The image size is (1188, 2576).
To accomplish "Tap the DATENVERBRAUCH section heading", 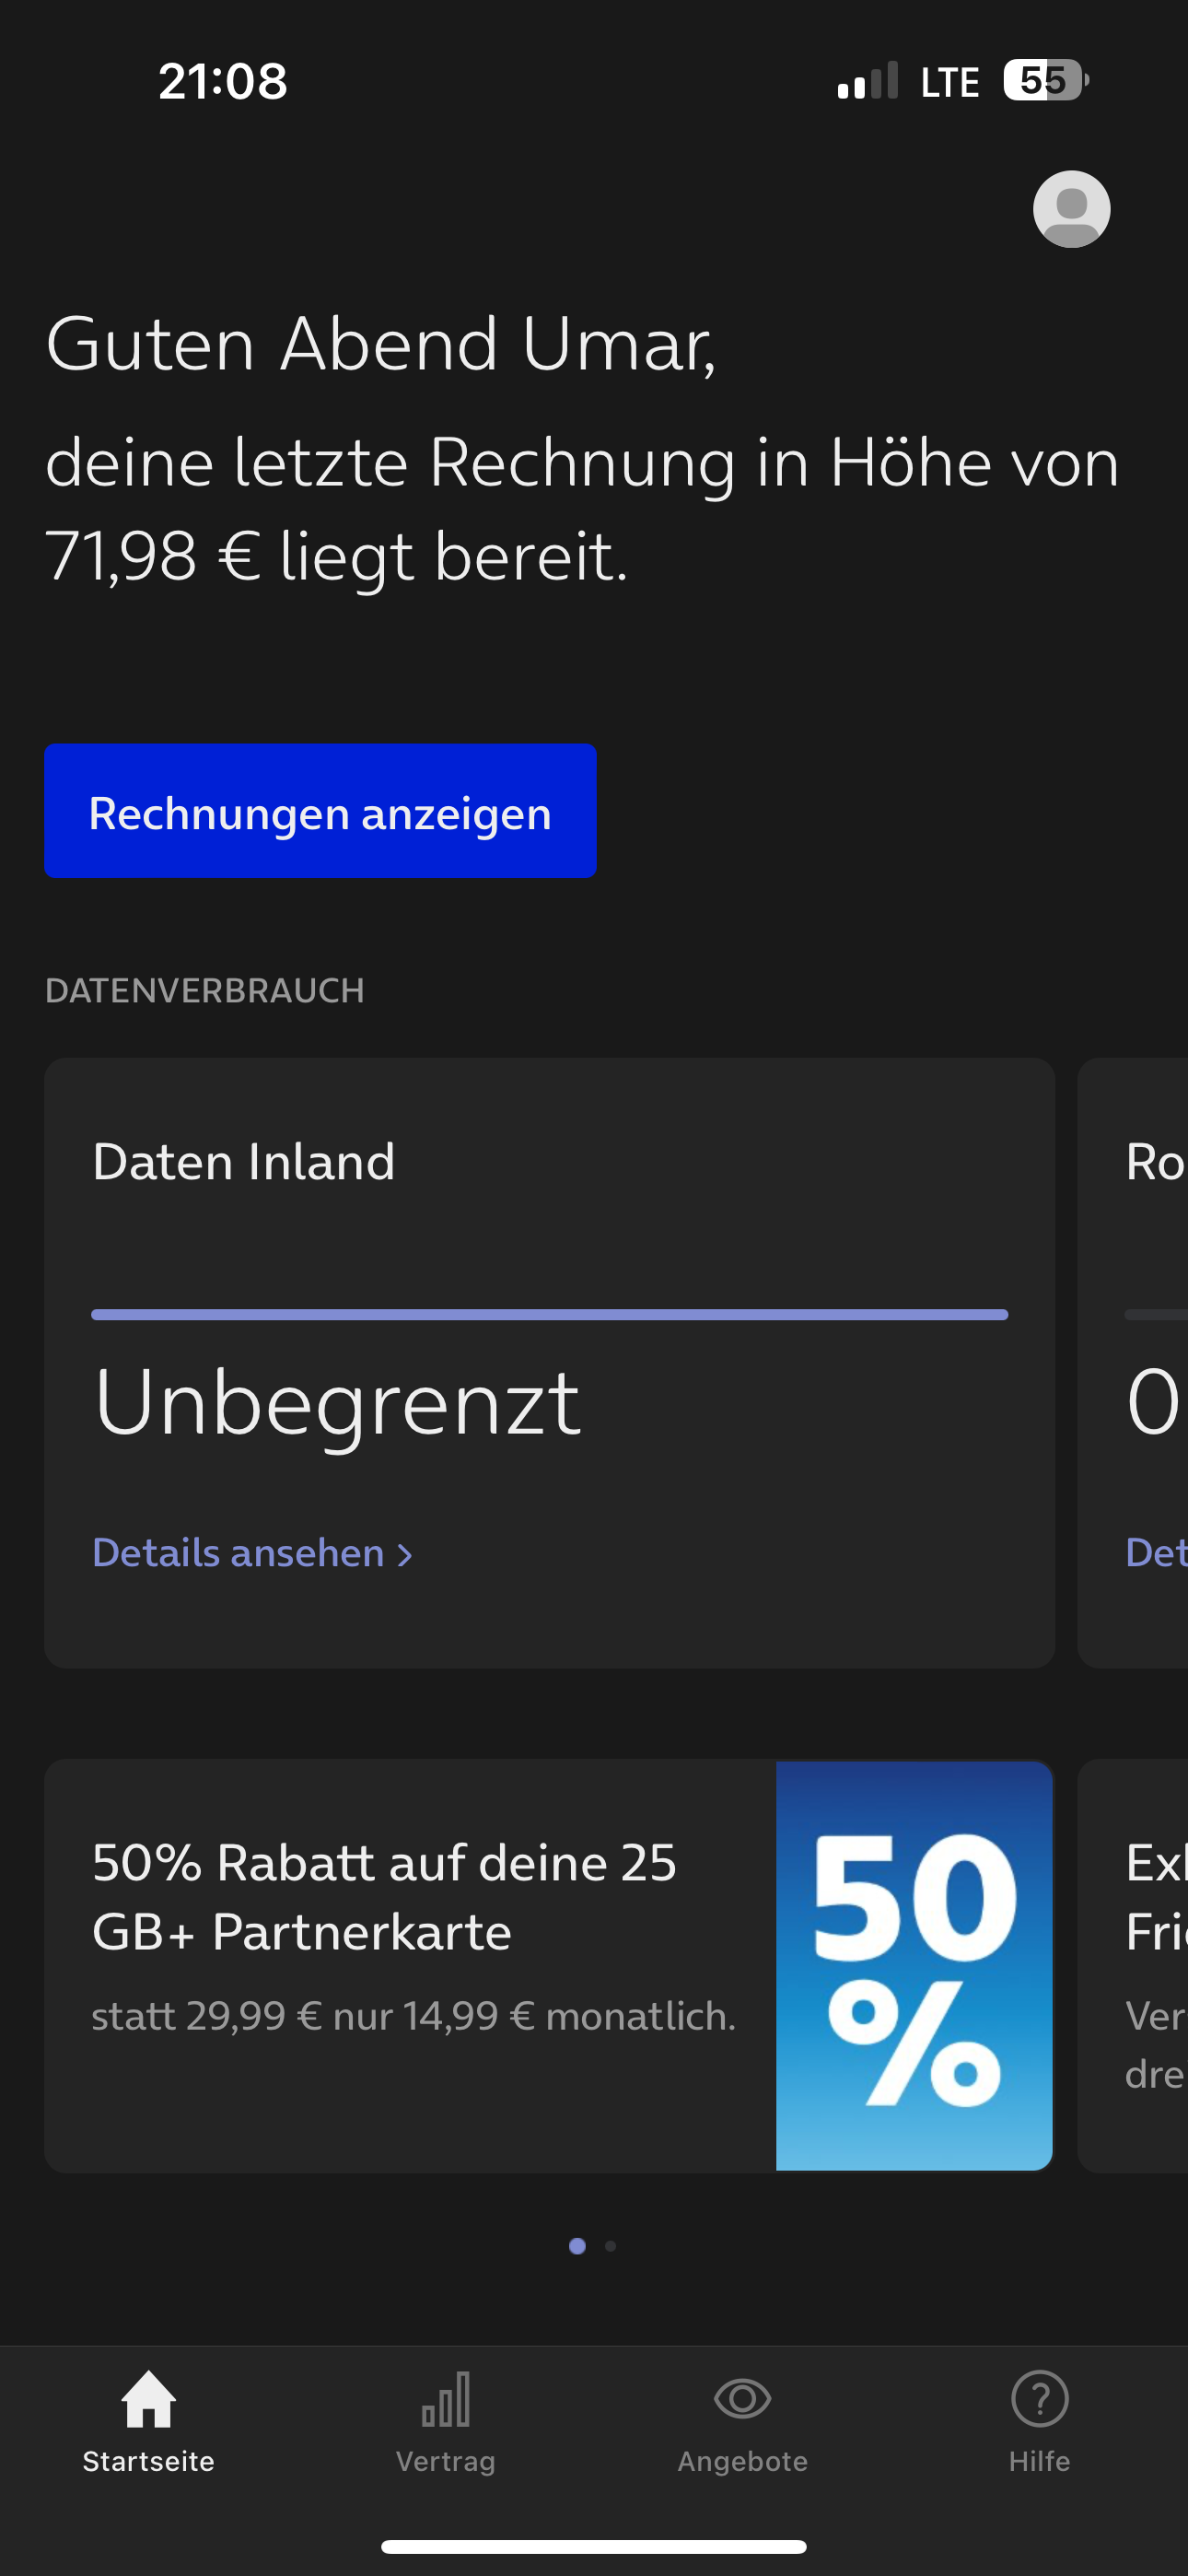I will click(x=205, y=990).
